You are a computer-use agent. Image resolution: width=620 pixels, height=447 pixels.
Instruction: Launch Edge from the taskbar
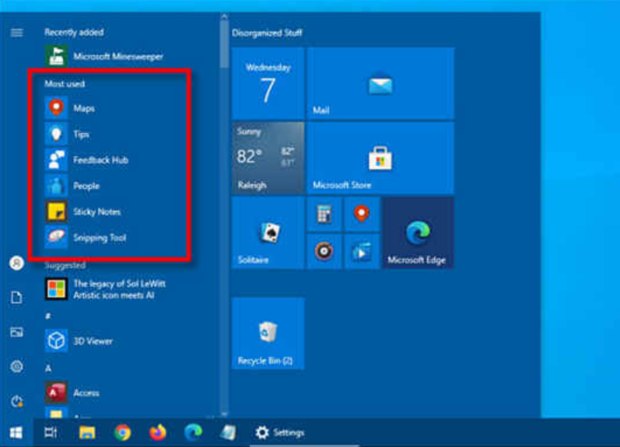(193, 432)
